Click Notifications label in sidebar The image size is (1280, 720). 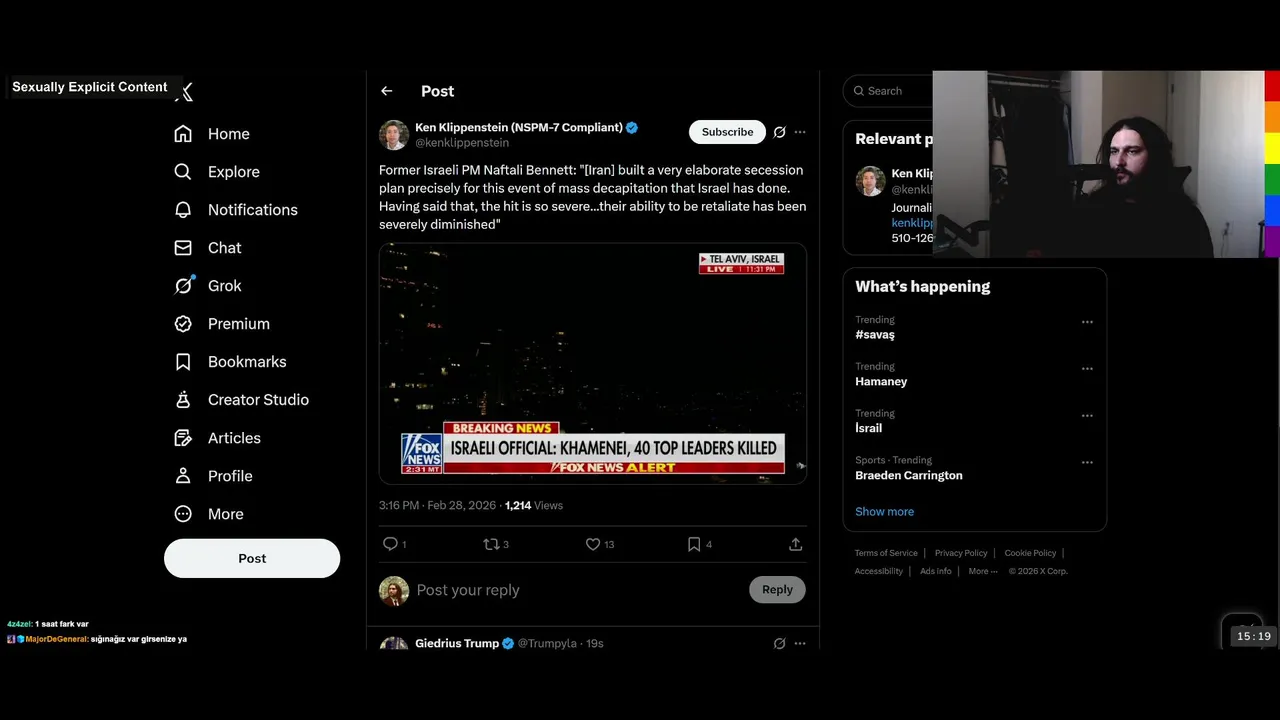coord(253,210)
